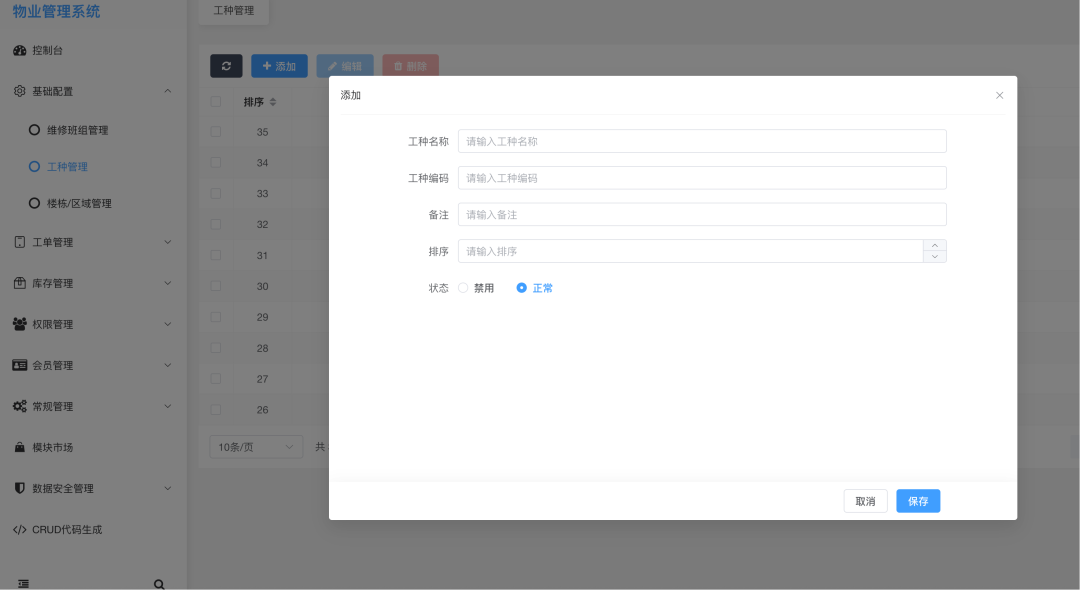Sort the table by 排序 column arrows

(x=273, y=102)
